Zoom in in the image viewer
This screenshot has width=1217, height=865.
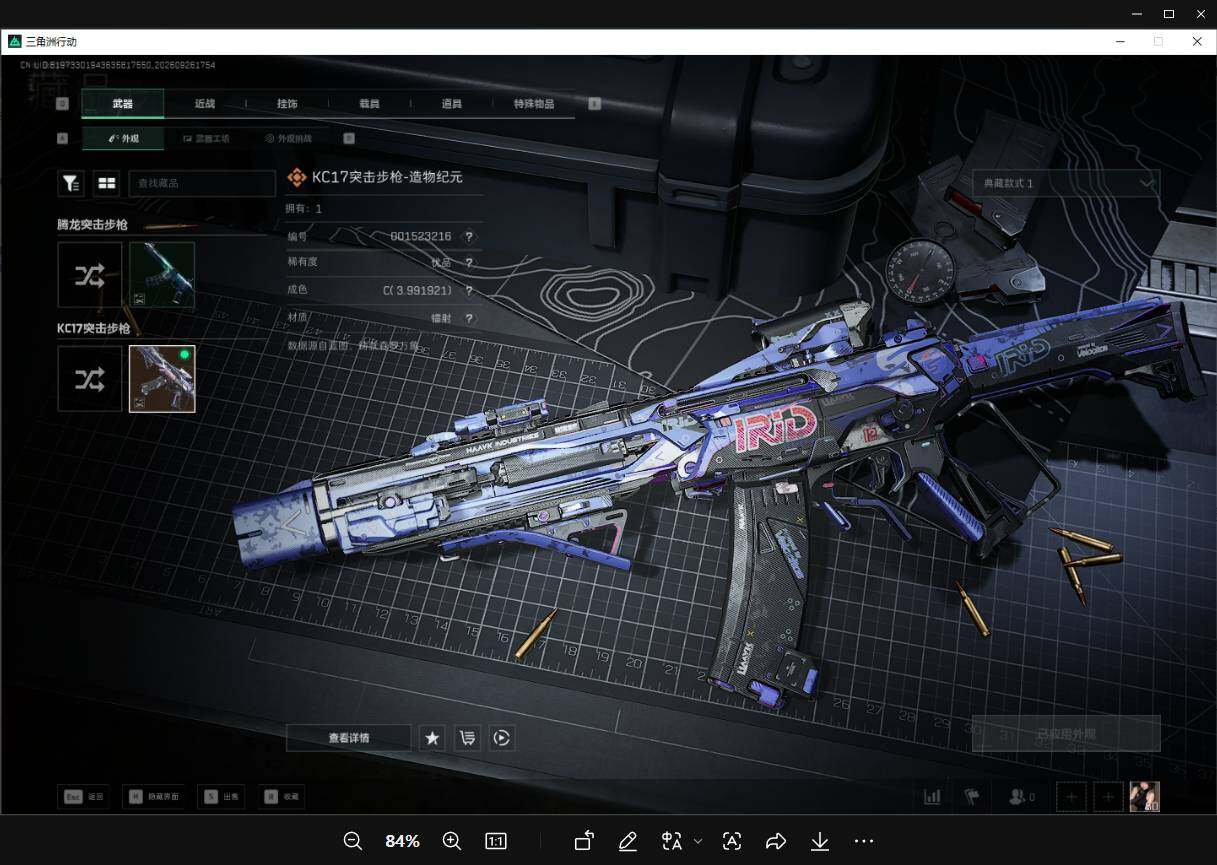451,841
